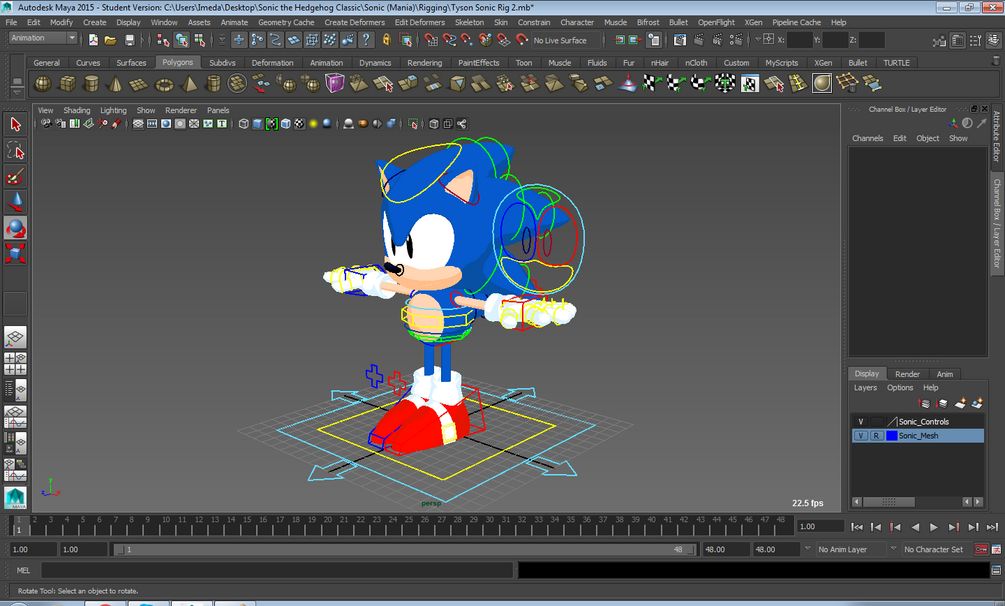The width and height of the screenshot is (1005, 606).
Task: Open Channels menu in Channel Box
Action: pos(867,139)
